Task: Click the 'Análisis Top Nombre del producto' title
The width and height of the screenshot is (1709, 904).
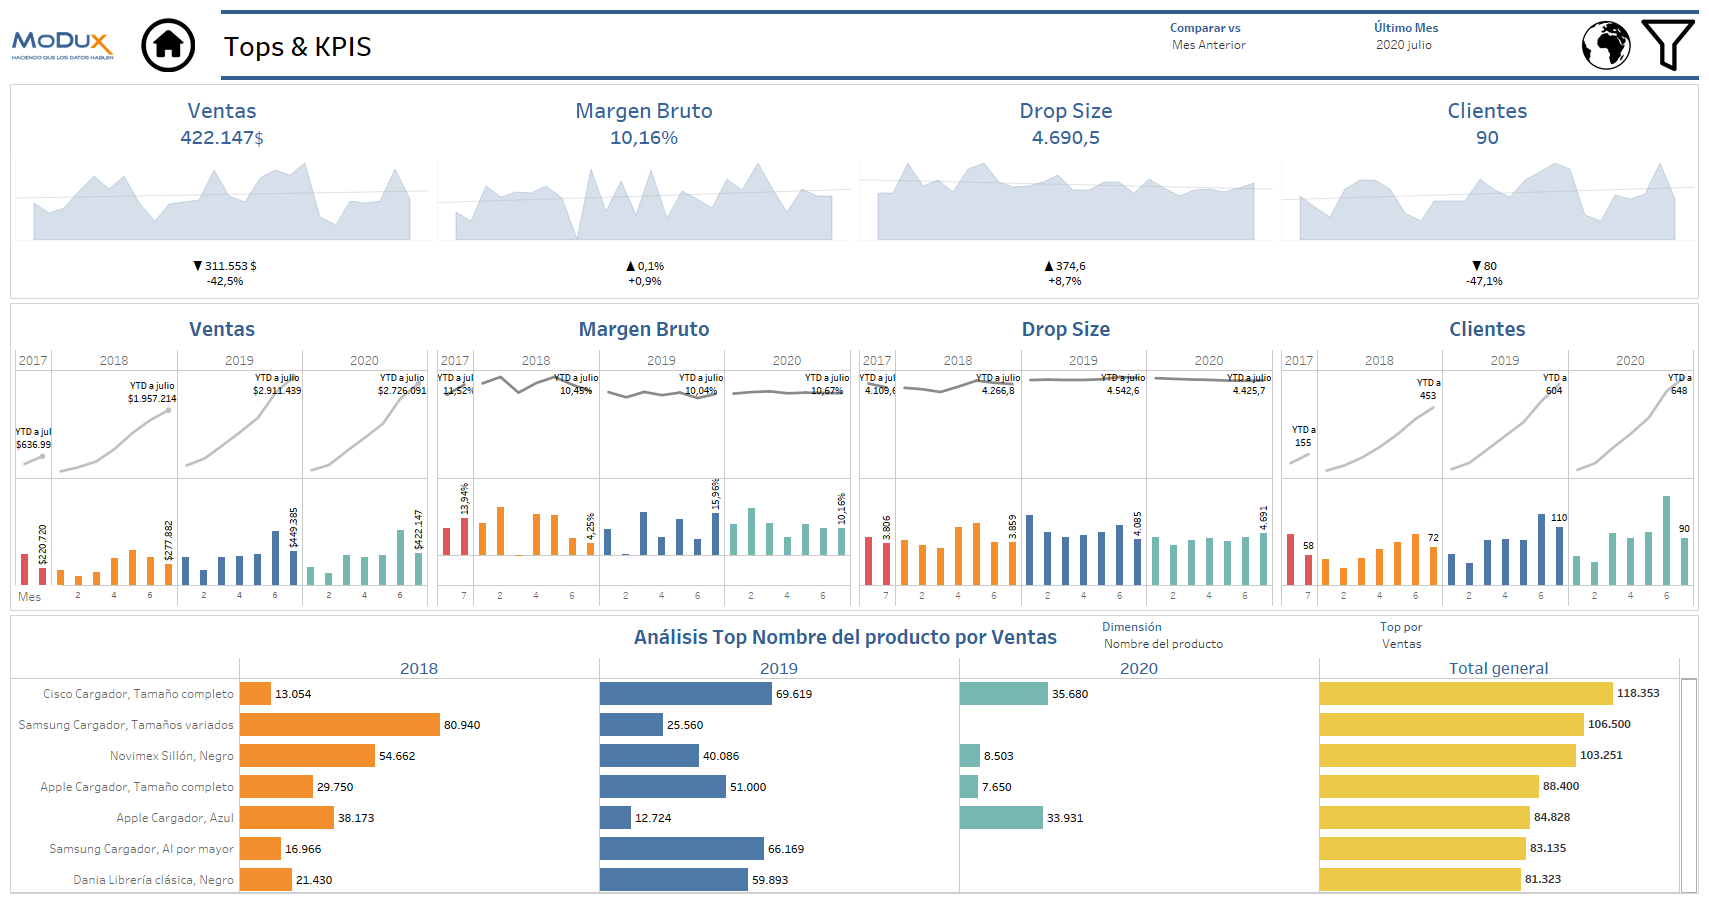Action: [x=846, y=636]
